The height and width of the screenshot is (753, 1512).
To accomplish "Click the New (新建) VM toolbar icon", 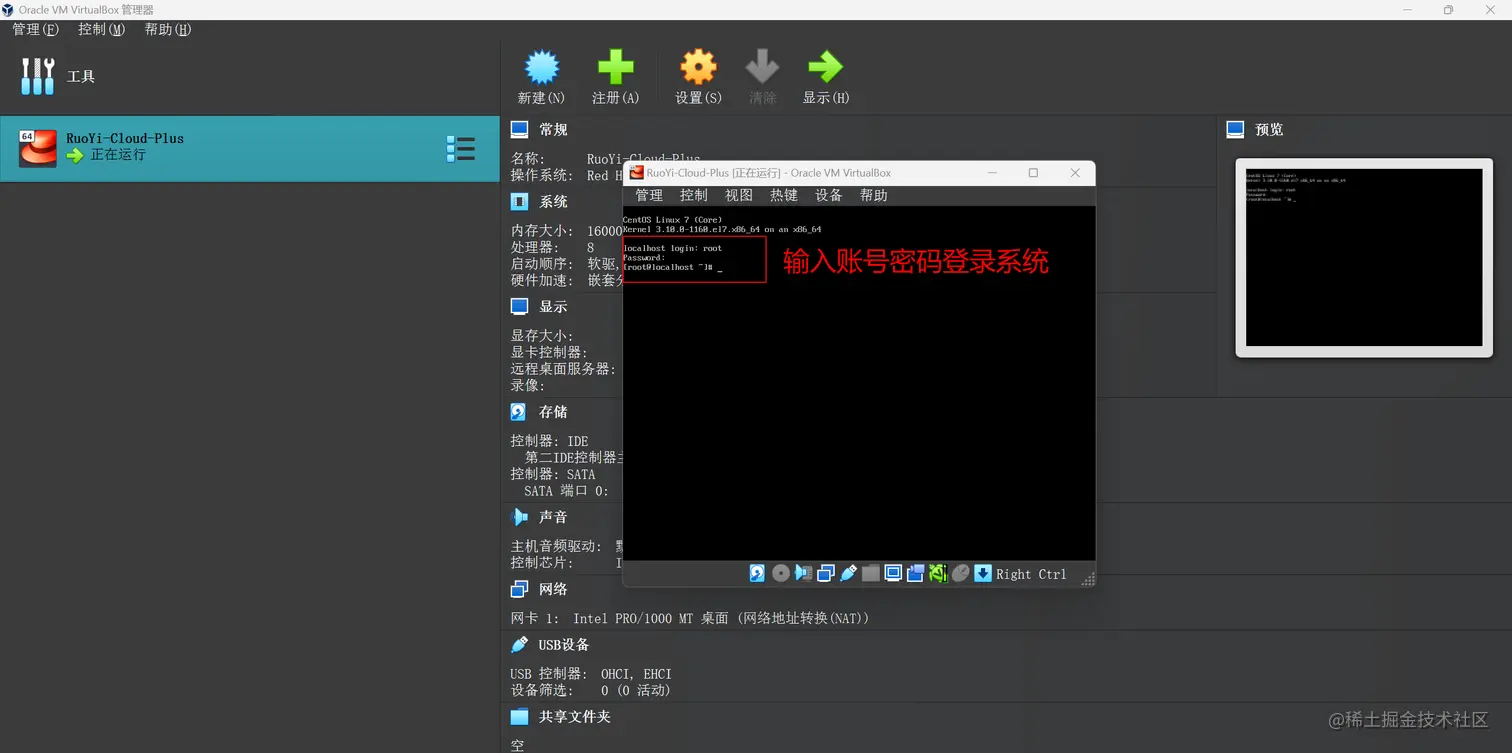I will [x=541, y=67].
